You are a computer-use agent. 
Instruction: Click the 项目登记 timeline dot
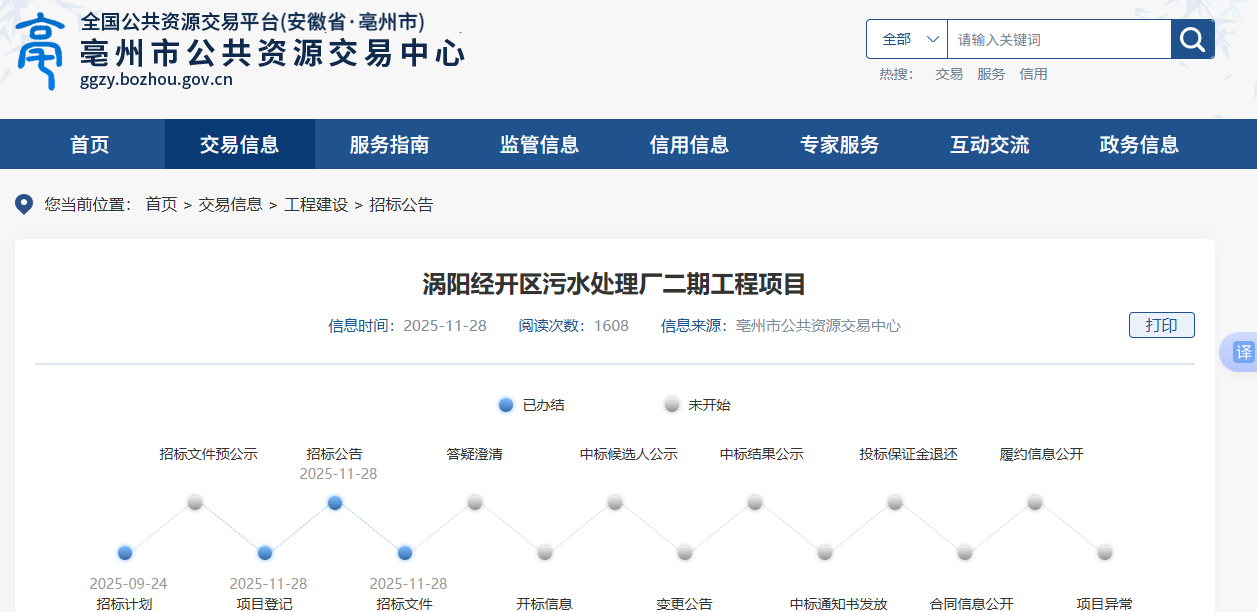point(265,552)
